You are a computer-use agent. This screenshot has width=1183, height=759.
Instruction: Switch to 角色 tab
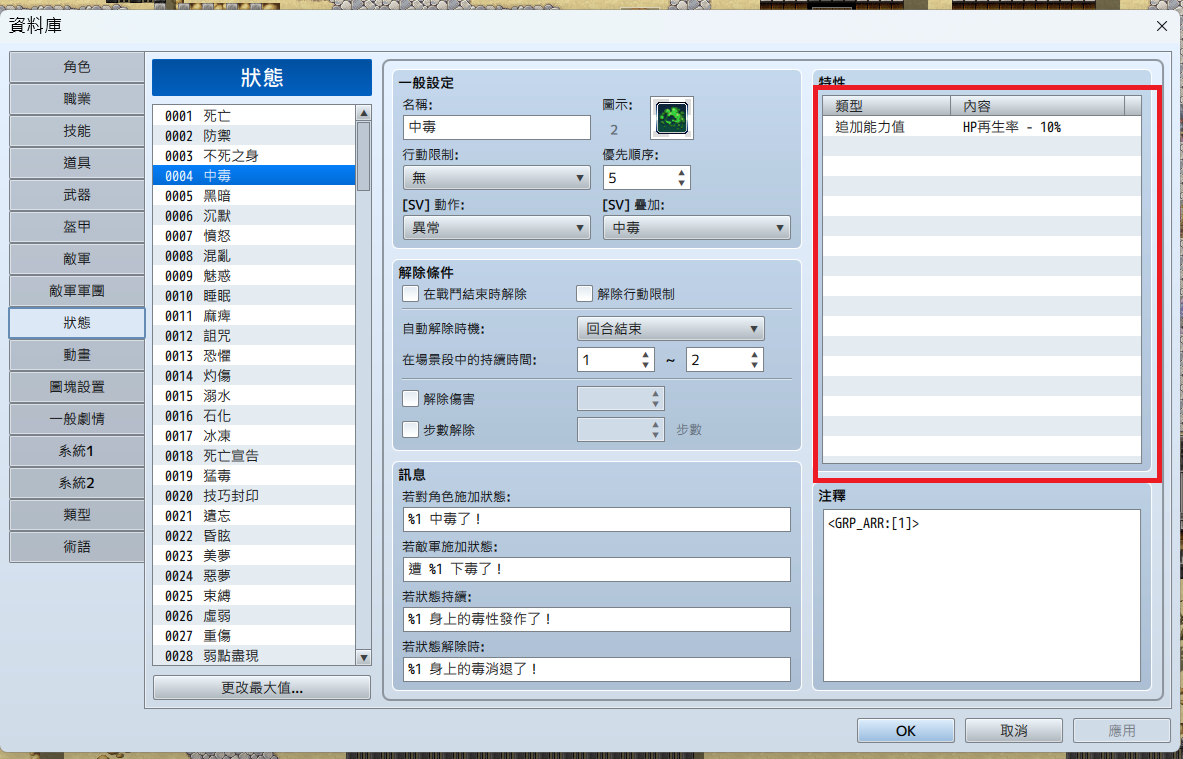click(x=77, y=67)
